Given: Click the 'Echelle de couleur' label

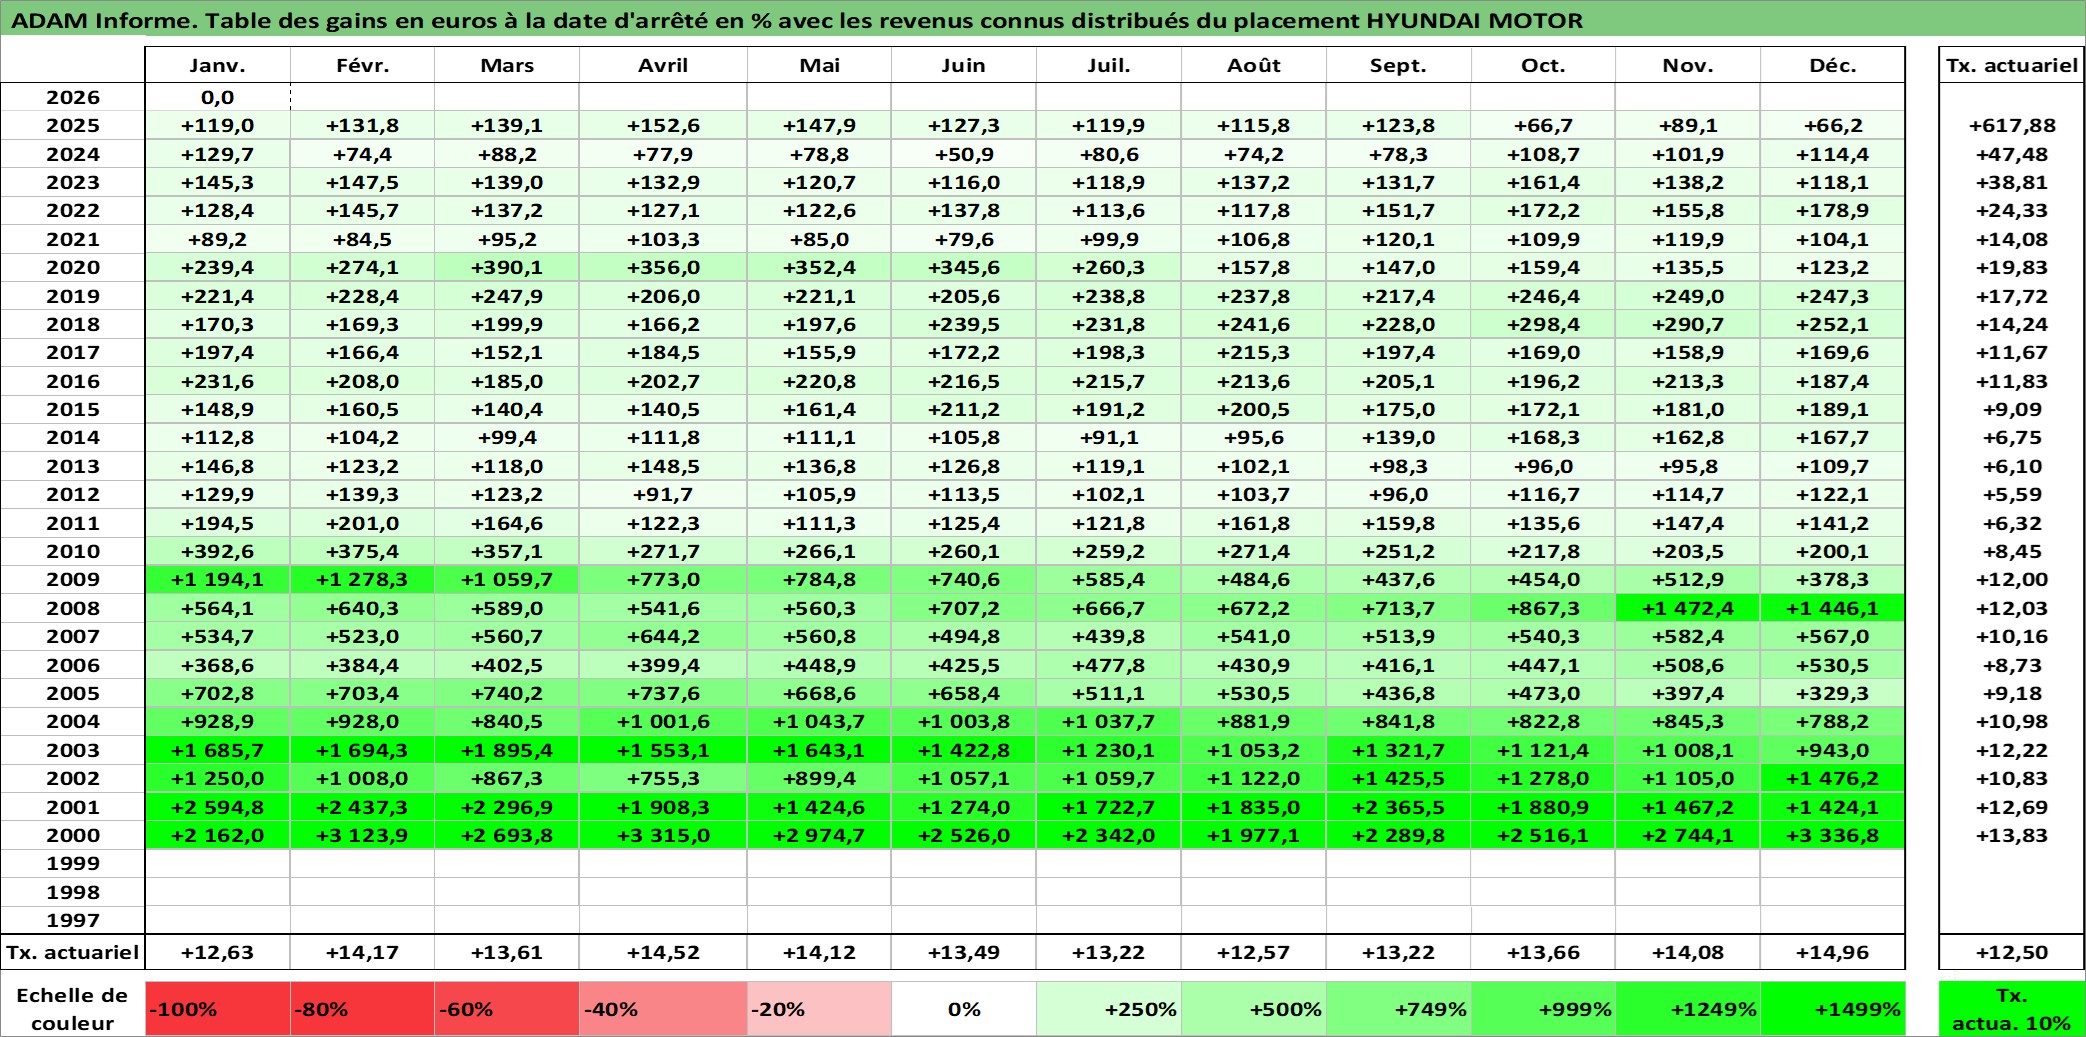Looking at the screenshot, I should [x=73, y=1008].
